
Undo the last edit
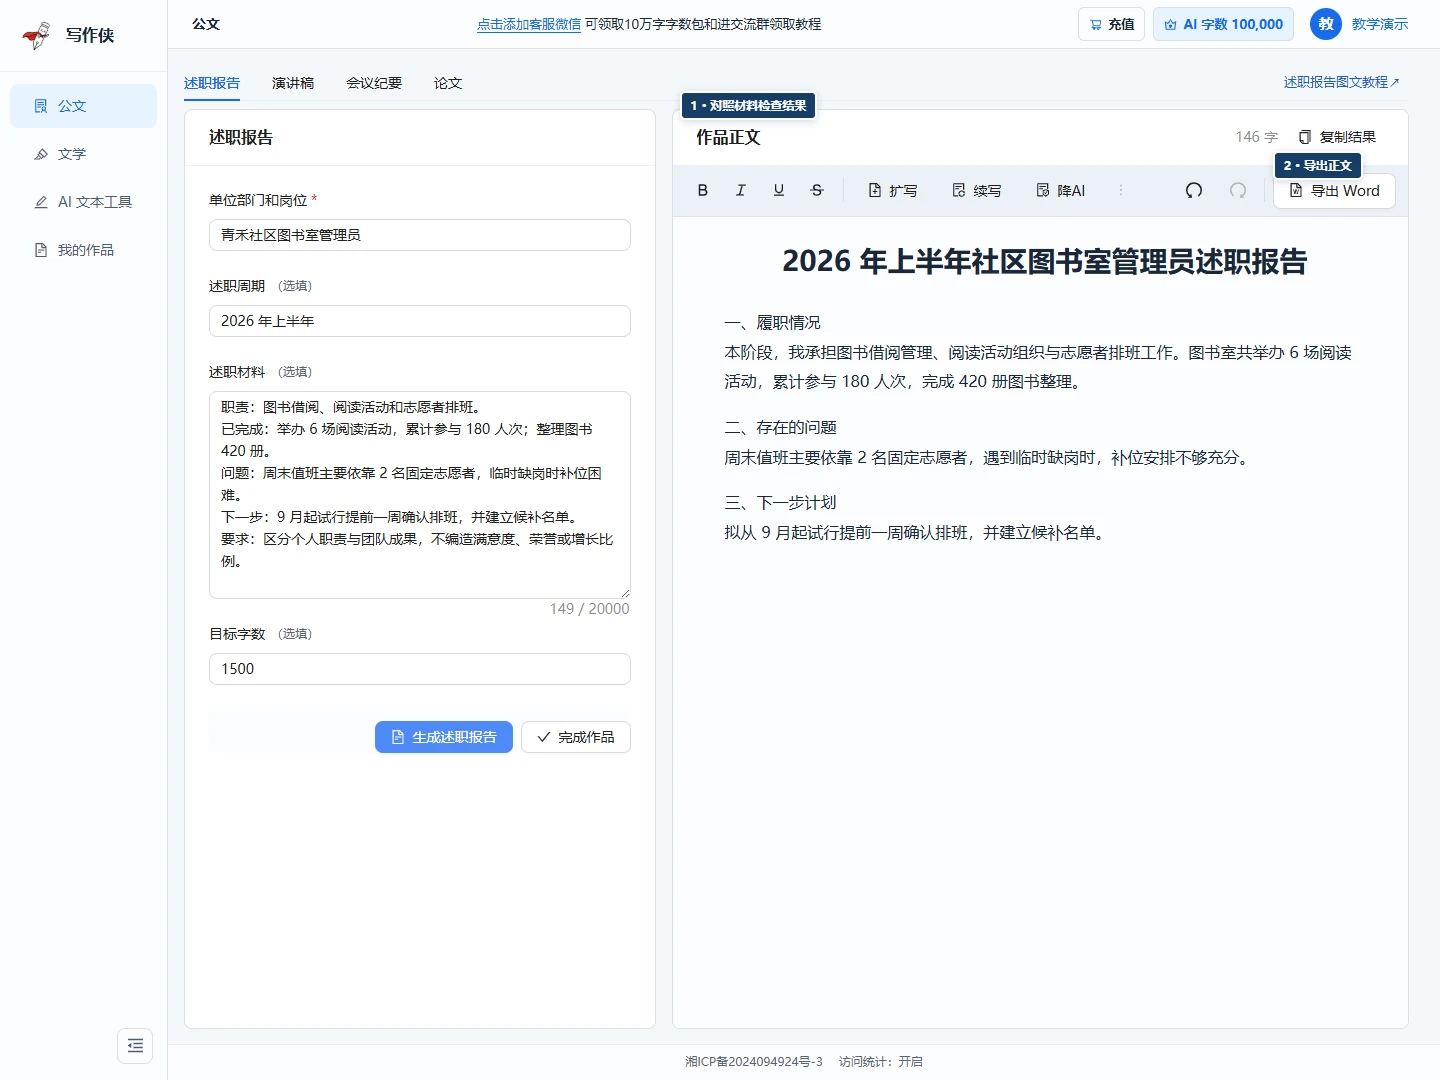tap(1194, 190)
